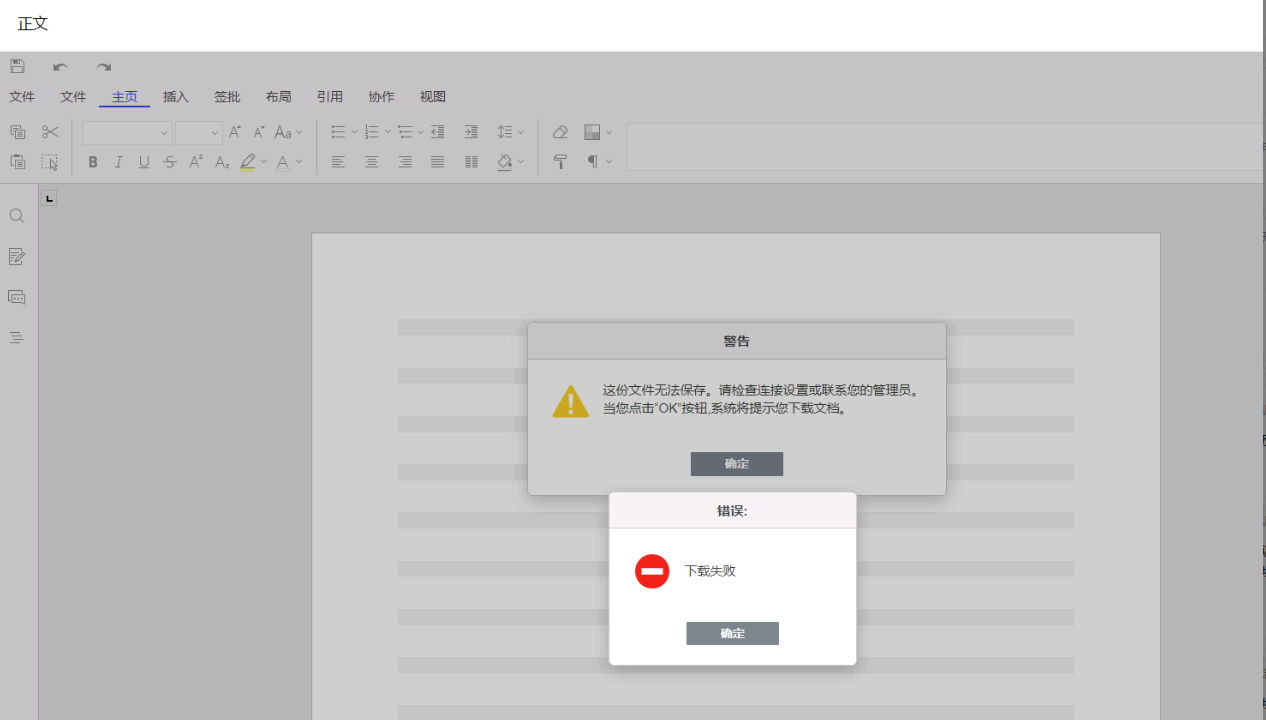The image size is (1266, 720).
Task: Click 确定 in the 警告 warning dialog
Action: coord(736,464)
